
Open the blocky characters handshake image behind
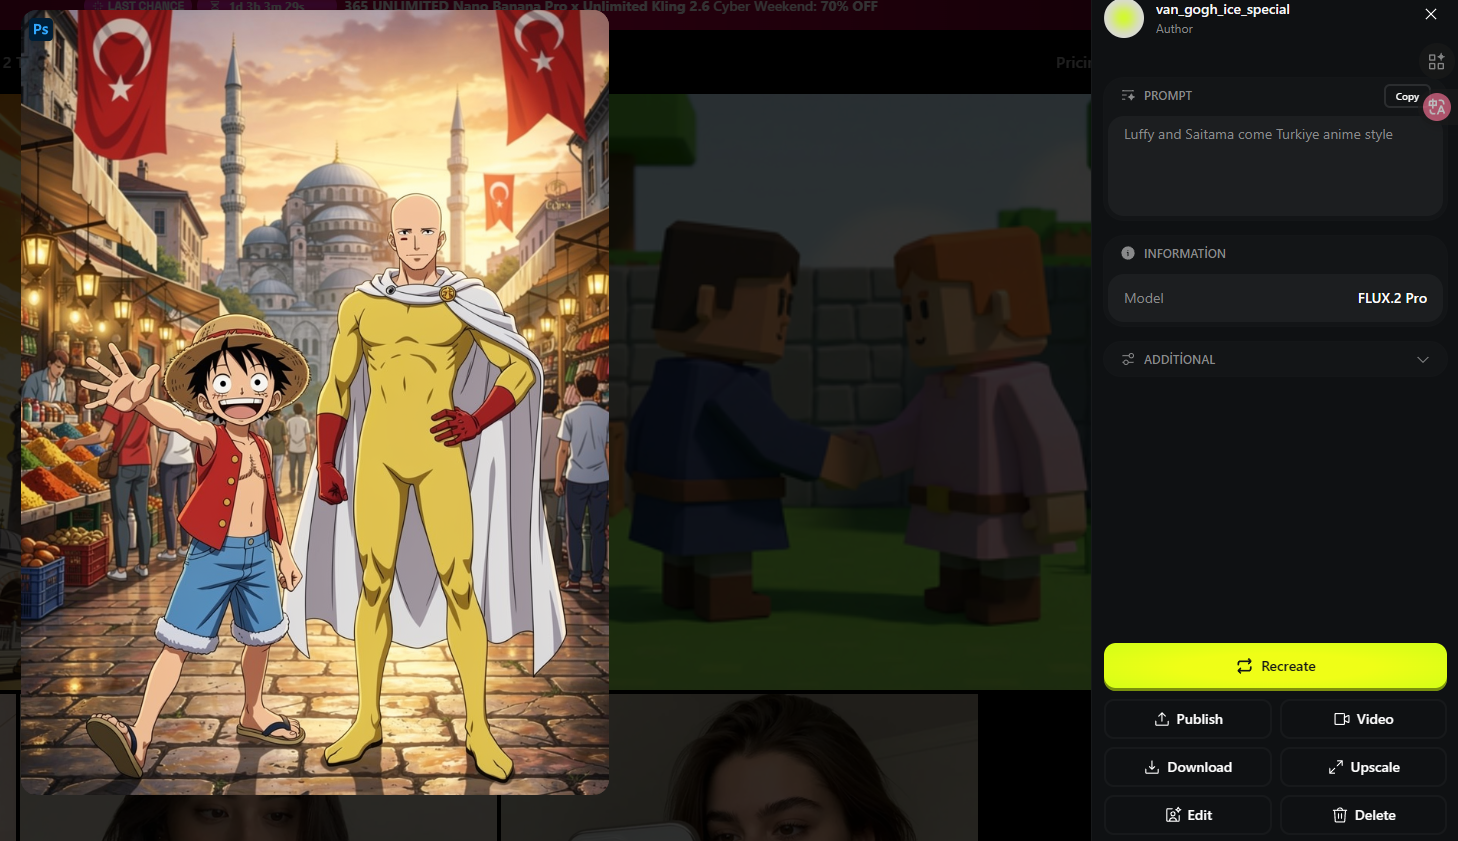(x=850, y=390)
